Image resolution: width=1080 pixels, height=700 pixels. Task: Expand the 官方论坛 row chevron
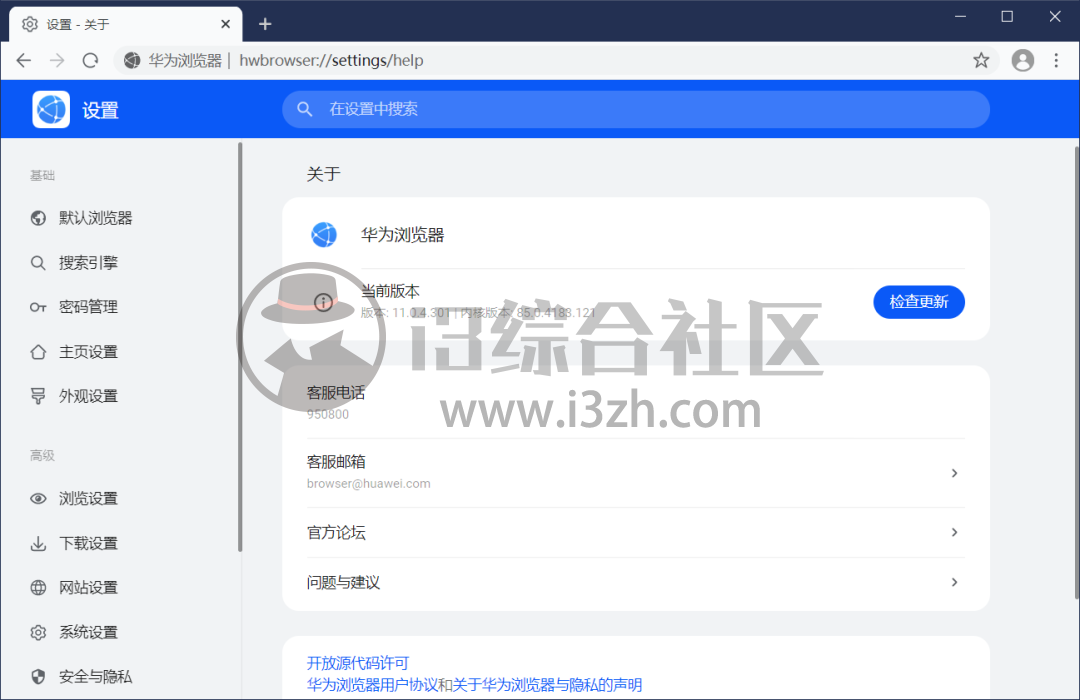click(x=954, y=532)
